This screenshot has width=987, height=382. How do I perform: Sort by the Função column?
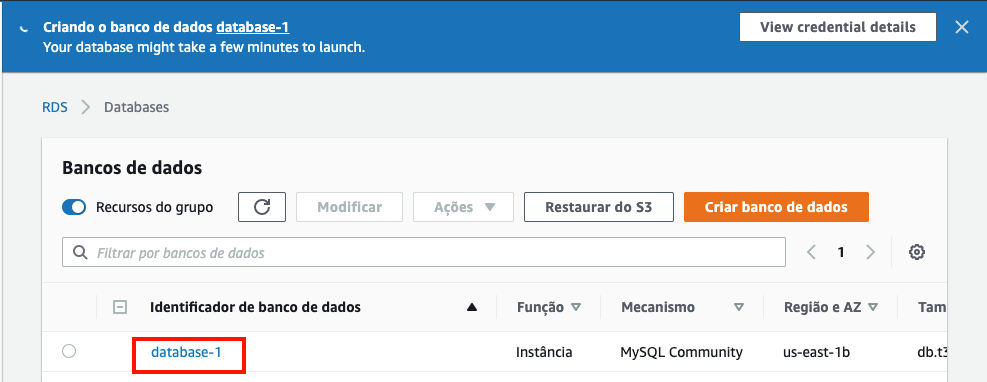pyautogui.click(x=549, y=307)
